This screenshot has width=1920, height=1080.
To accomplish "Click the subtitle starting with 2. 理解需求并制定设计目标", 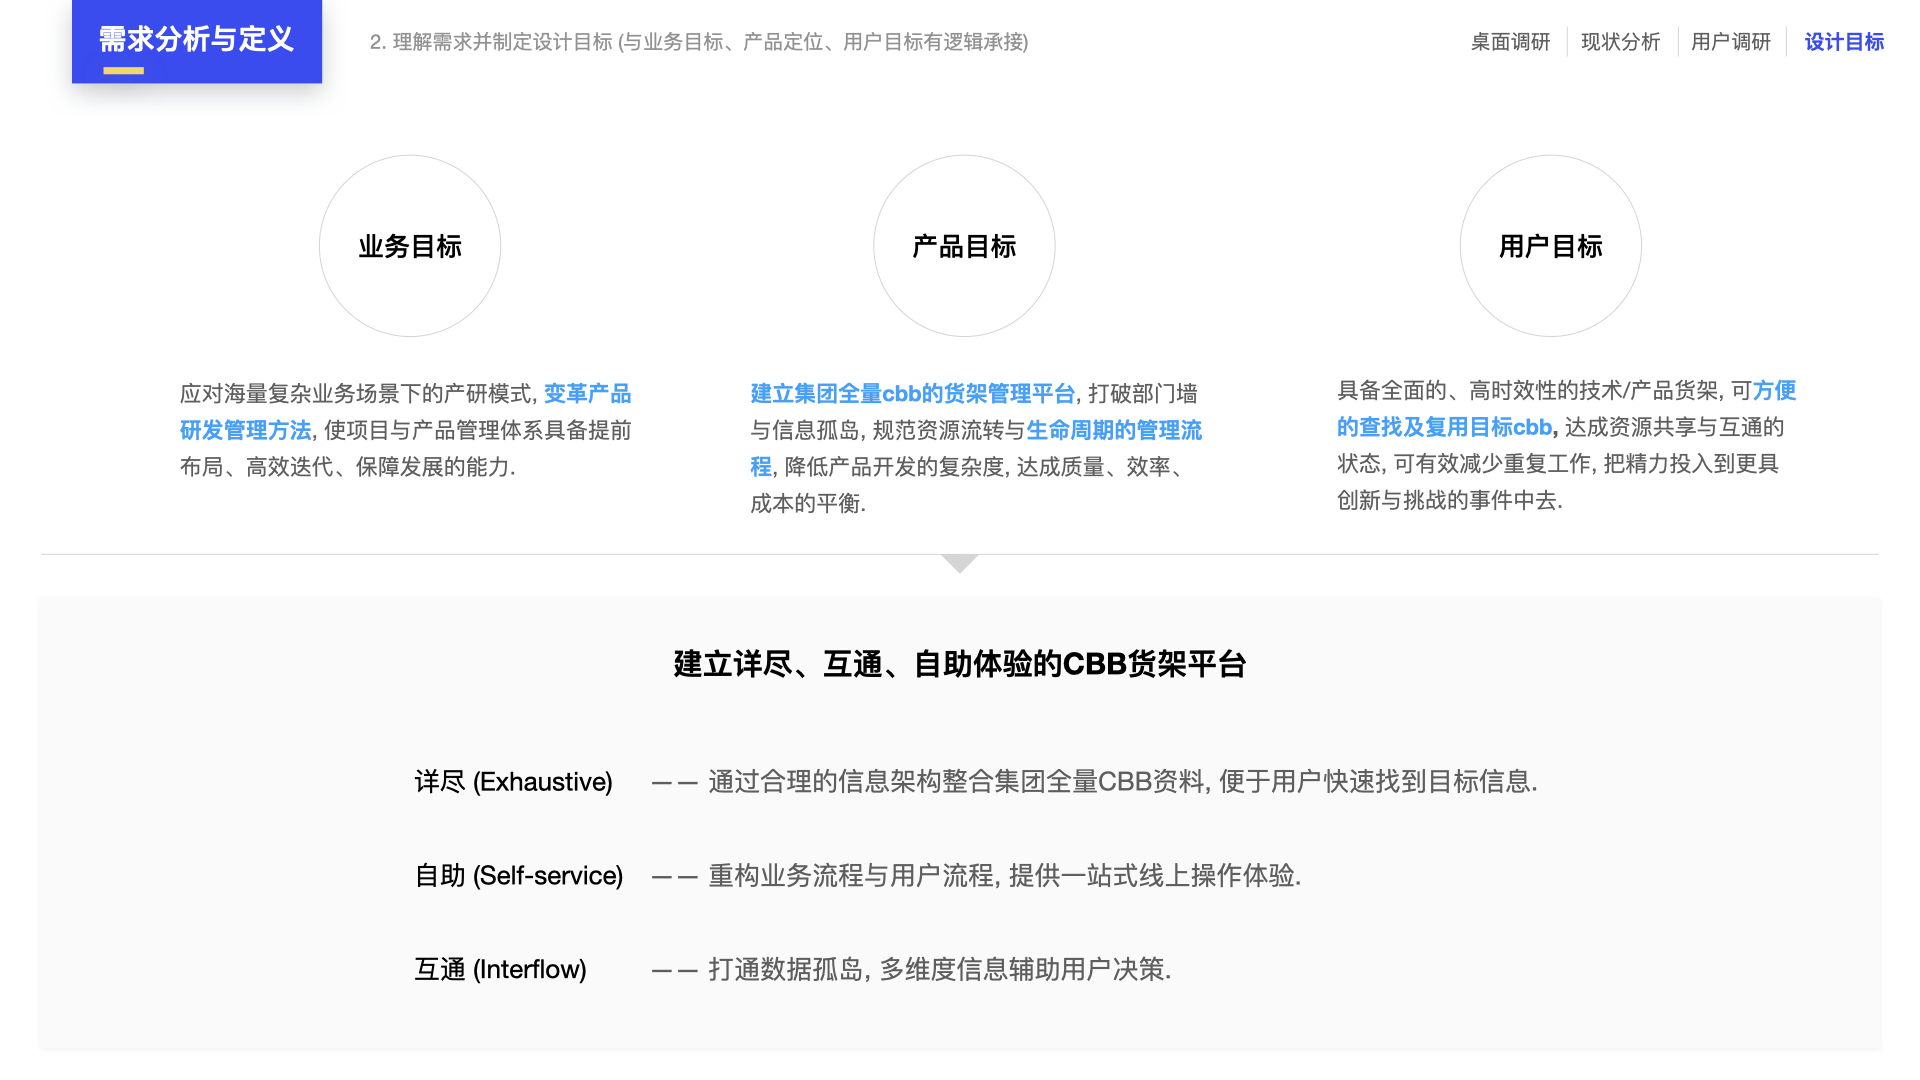I will point(699,42).
